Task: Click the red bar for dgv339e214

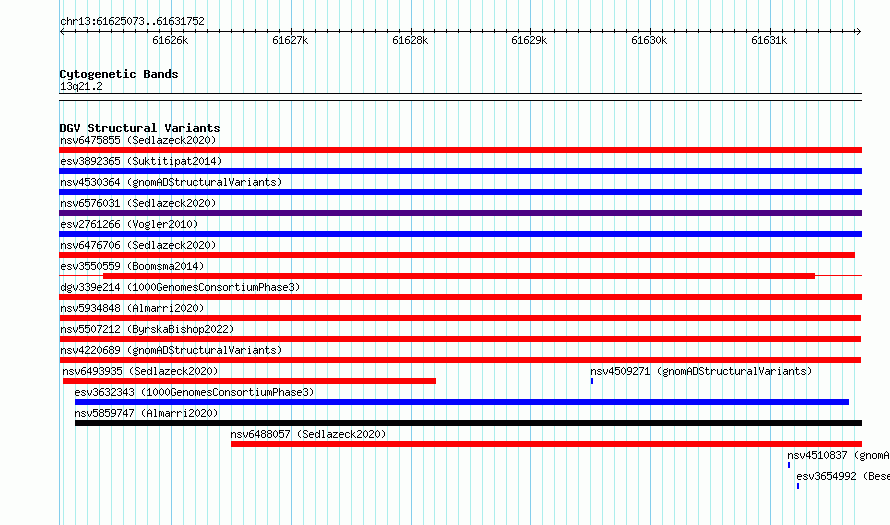Action: click(x=460, y=297)
